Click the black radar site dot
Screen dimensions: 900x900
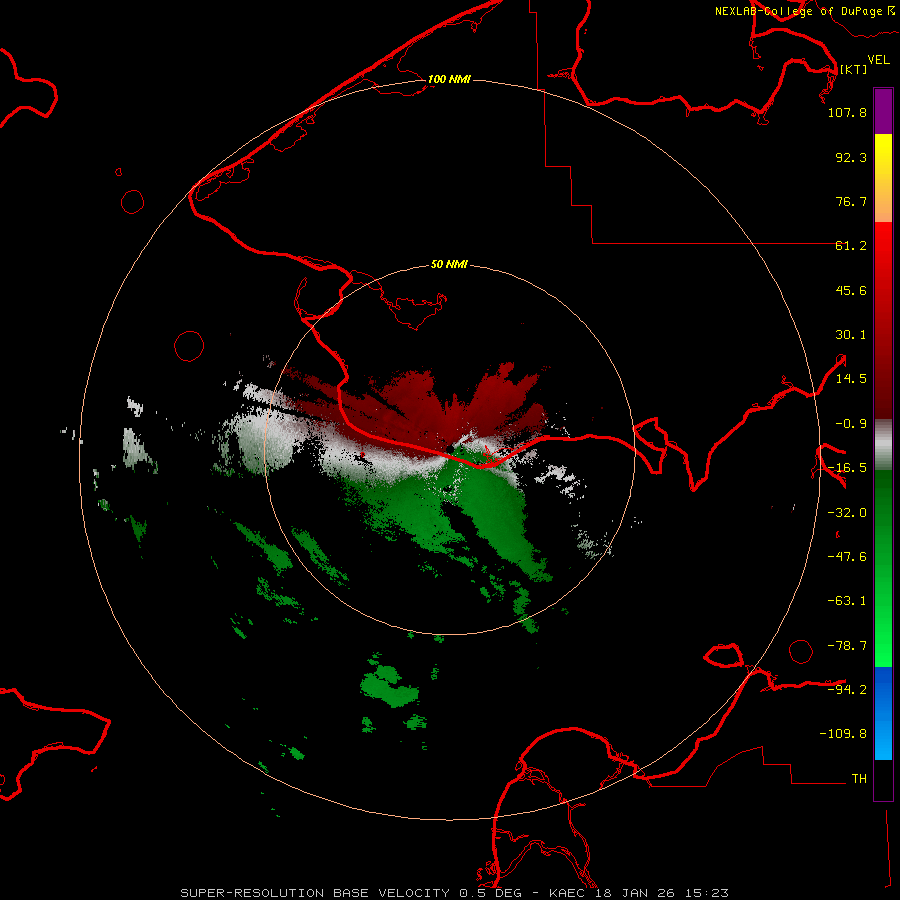click(x=450, y=448)
